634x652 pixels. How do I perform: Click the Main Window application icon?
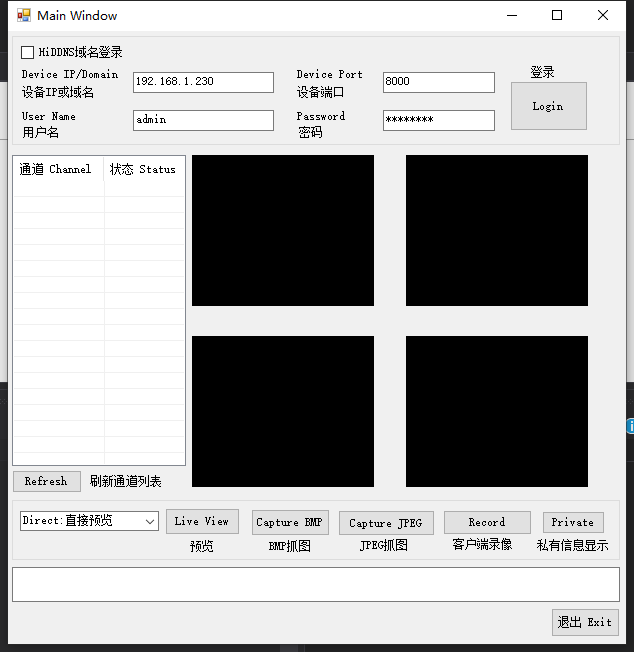point(24,15)
